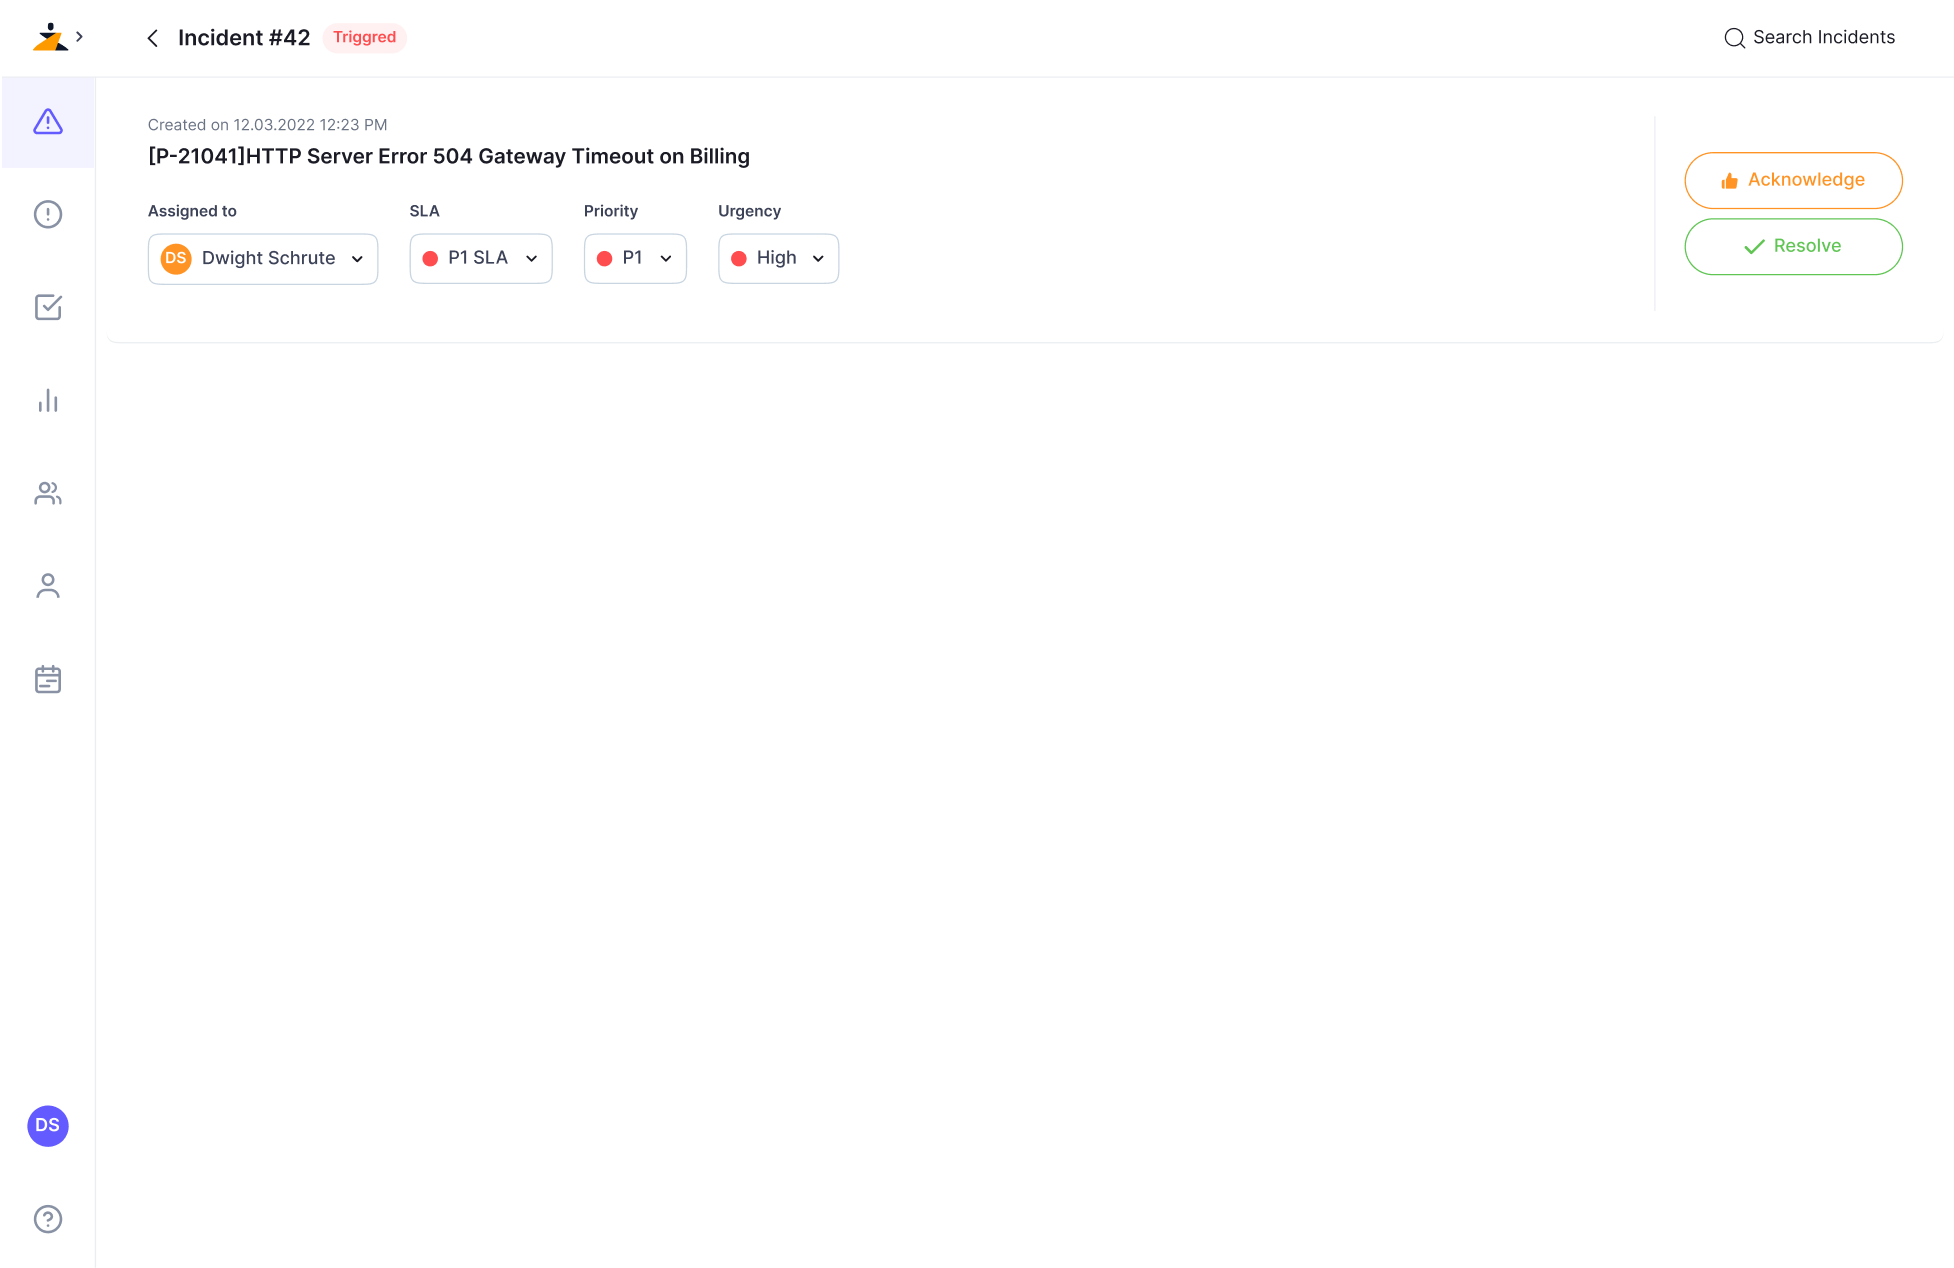
Task: Open the schedules calendar icon
Action: pos(47,679)
